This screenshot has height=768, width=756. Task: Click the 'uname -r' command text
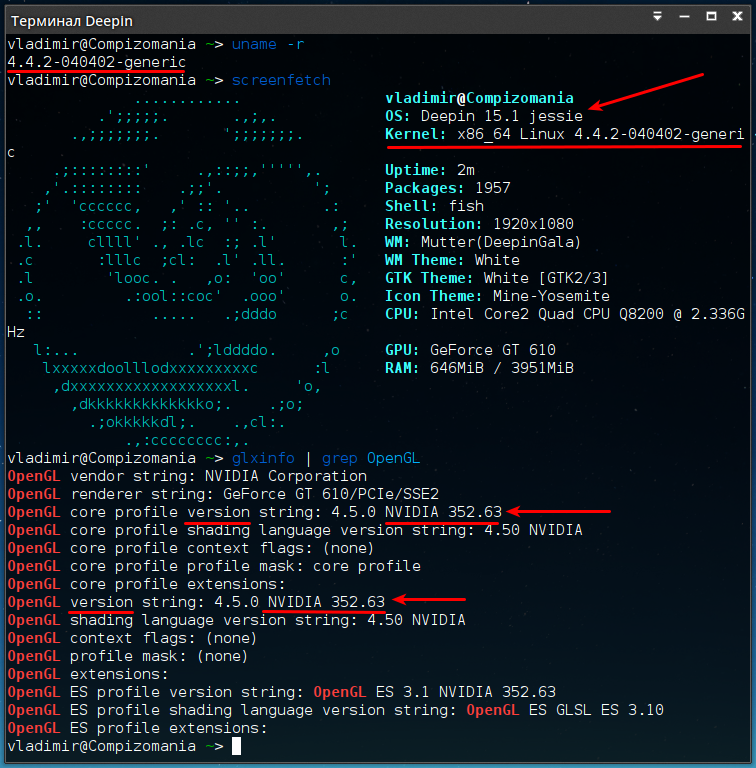point(268,45)
